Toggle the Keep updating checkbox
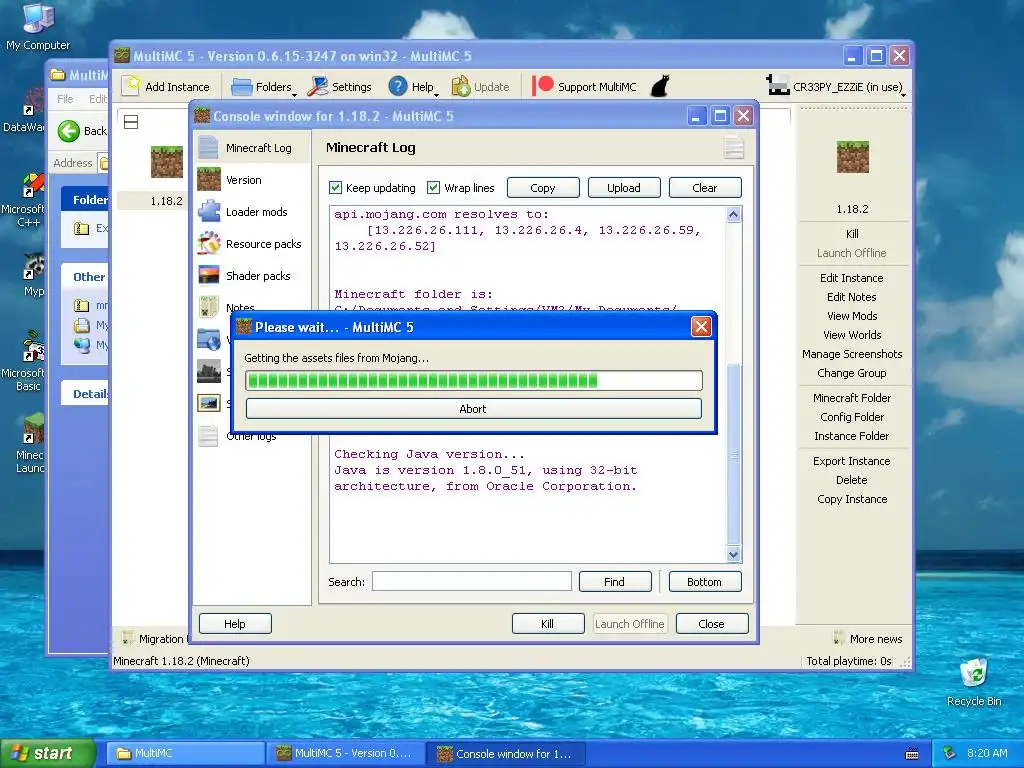This screenshot has width=1024, height=768. (336, 188)
